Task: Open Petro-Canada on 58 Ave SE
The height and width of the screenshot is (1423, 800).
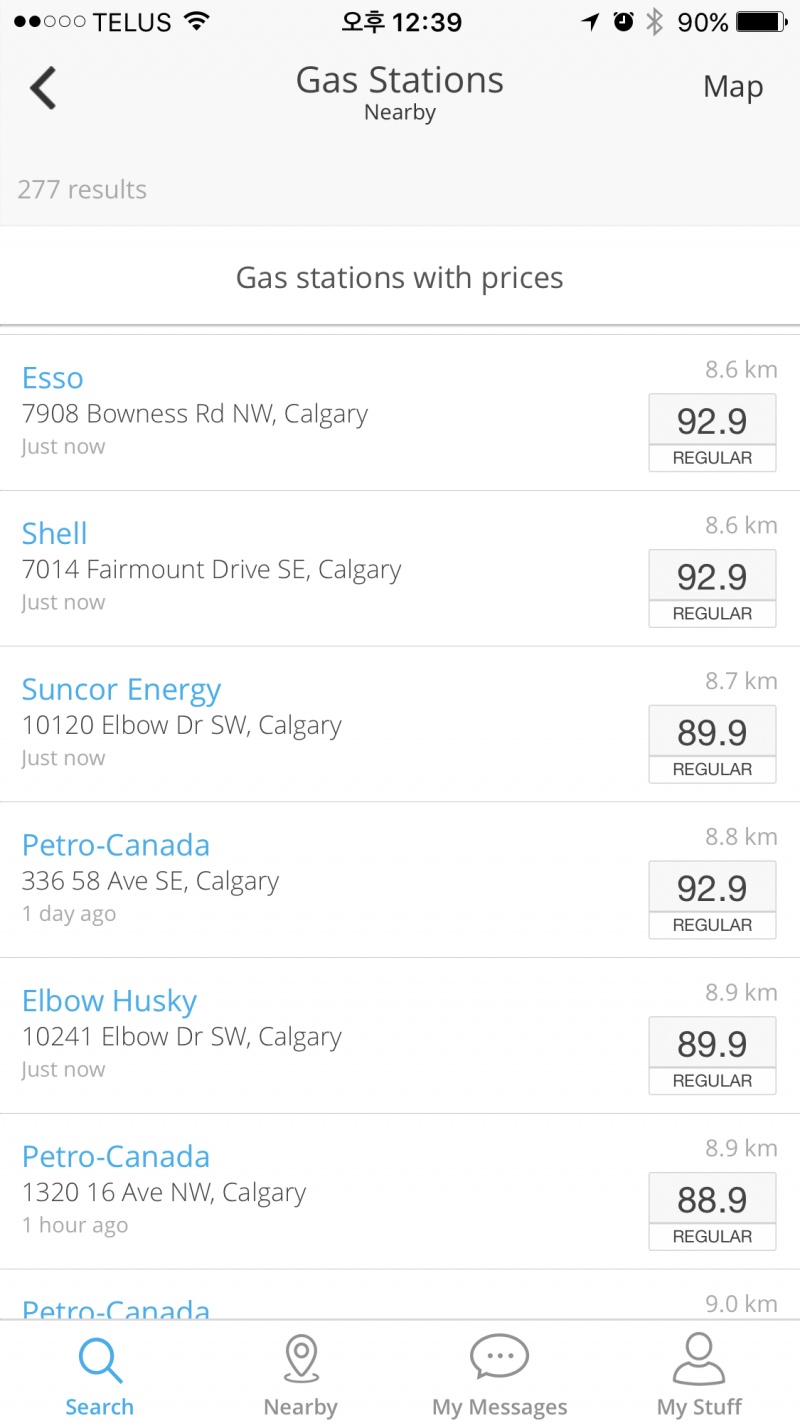Action: [x=116, y=845]
